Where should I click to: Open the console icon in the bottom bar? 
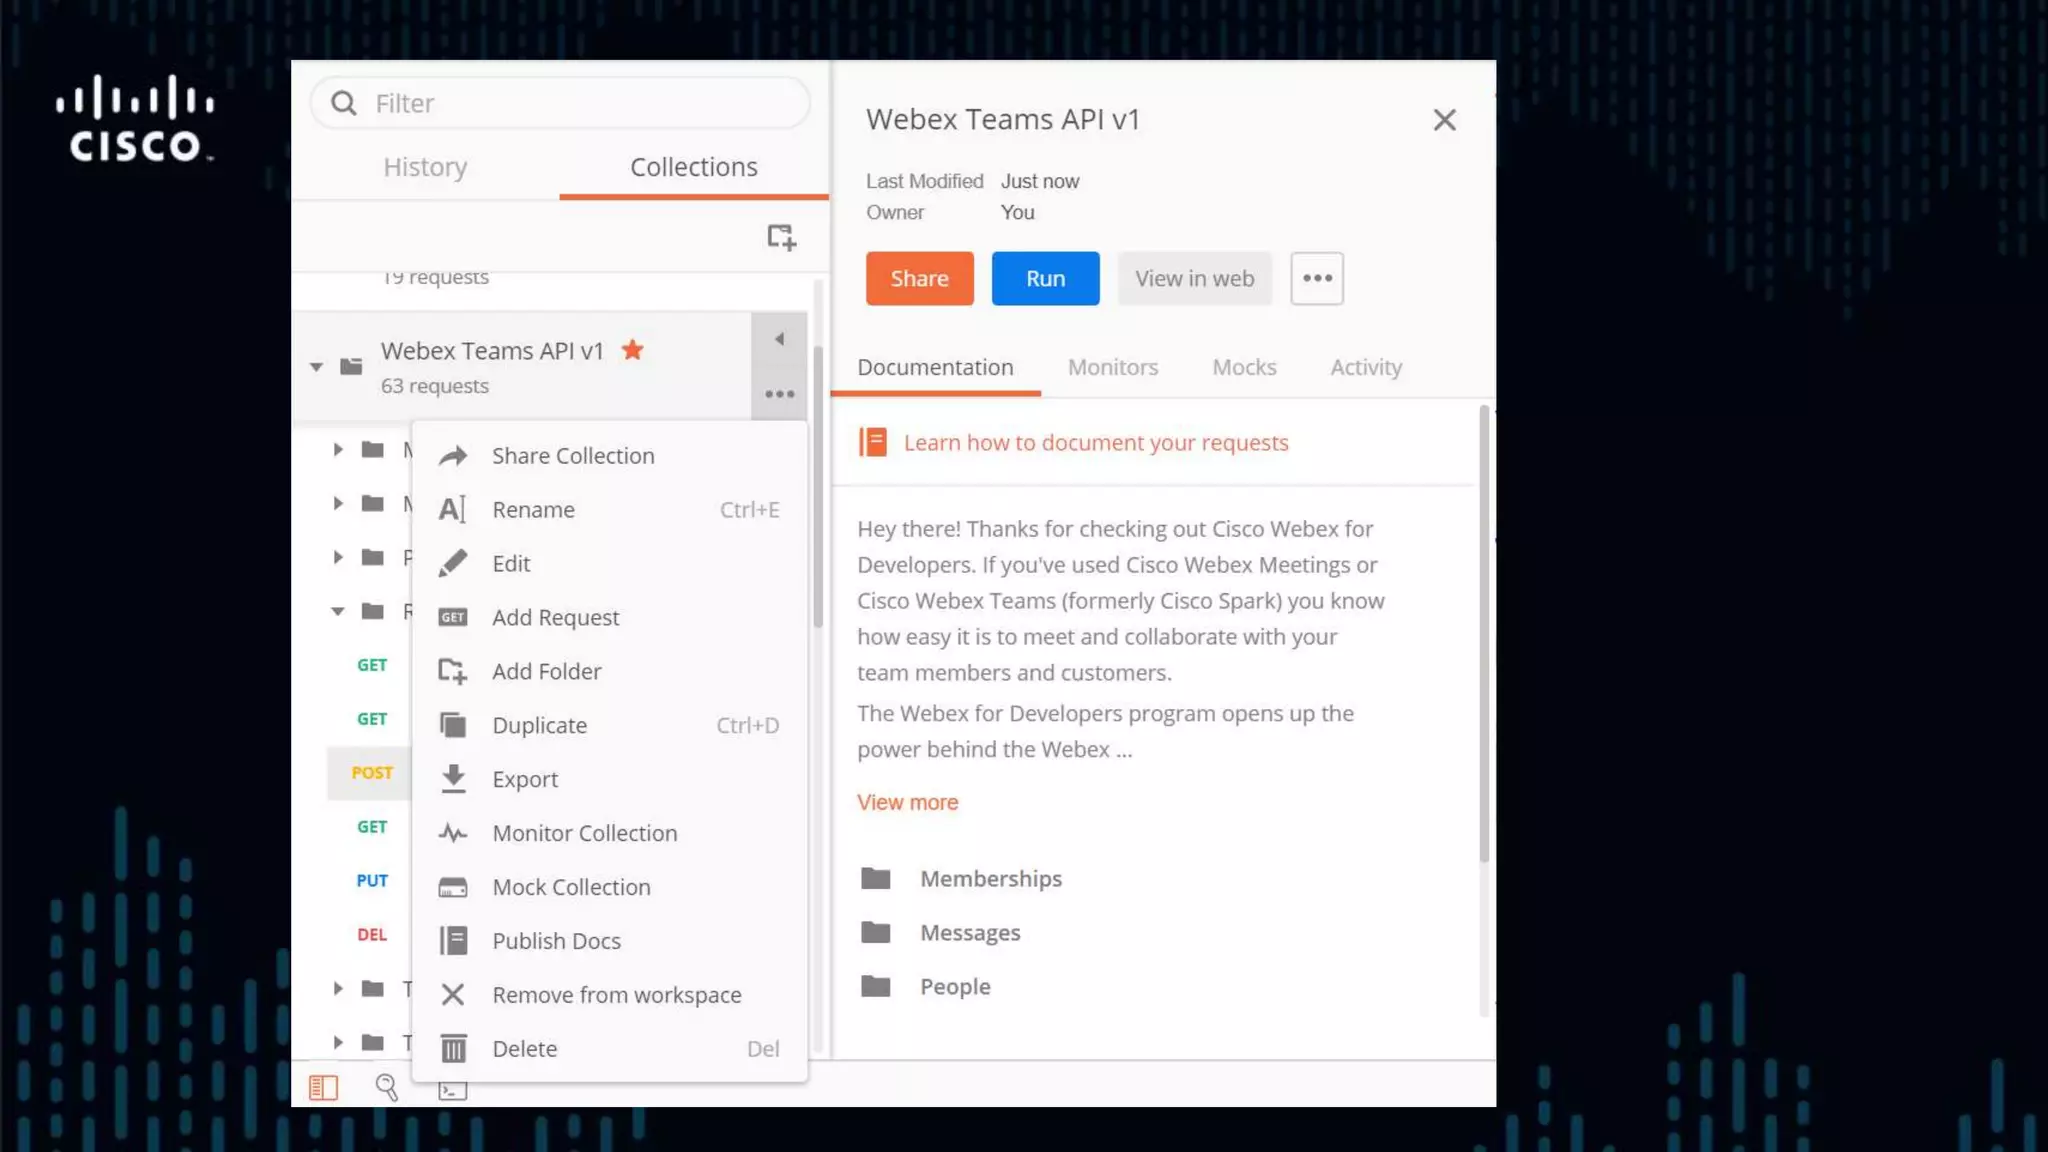pyautogui.click(x=452, y=1090)
